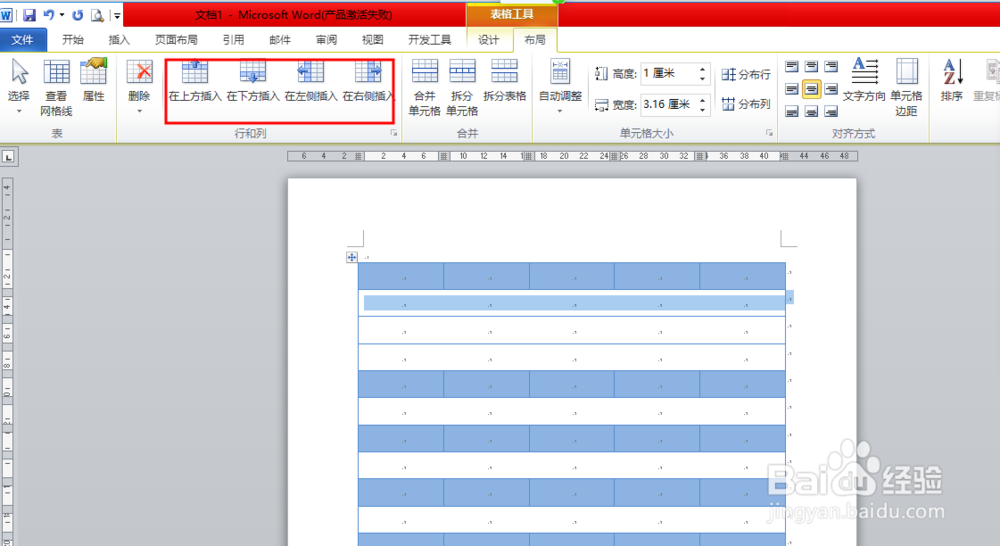Viewport: 1000px width, 546px height.
Task: Align cell text top right
Action: 831,66
